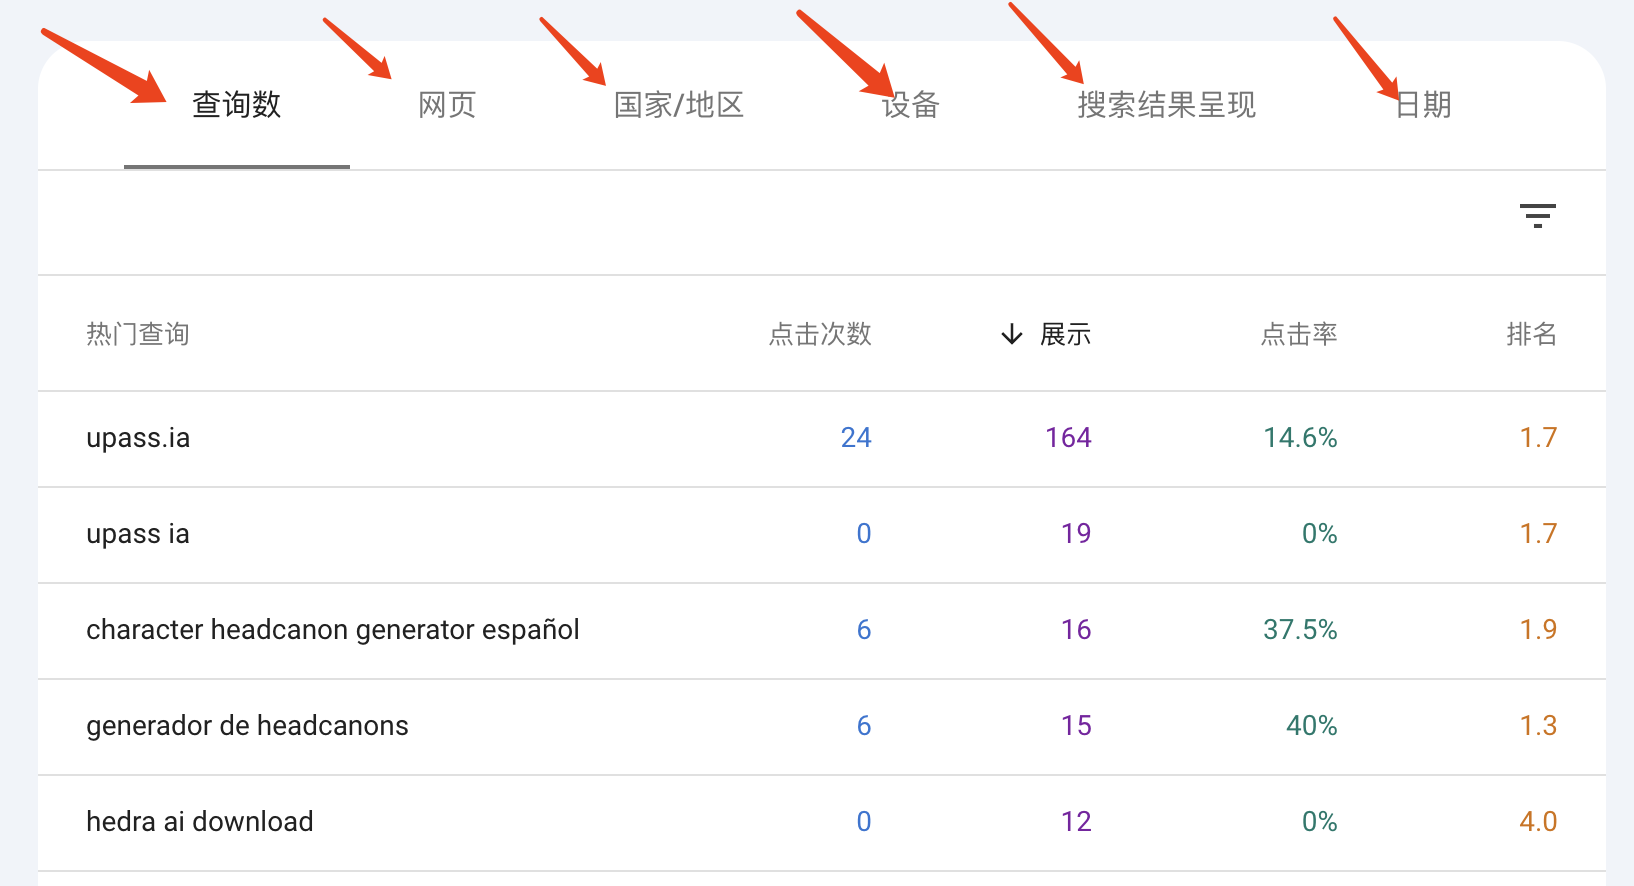Sort by the 点击次数 column header
Screen dimensions: 1634x886
820,334
